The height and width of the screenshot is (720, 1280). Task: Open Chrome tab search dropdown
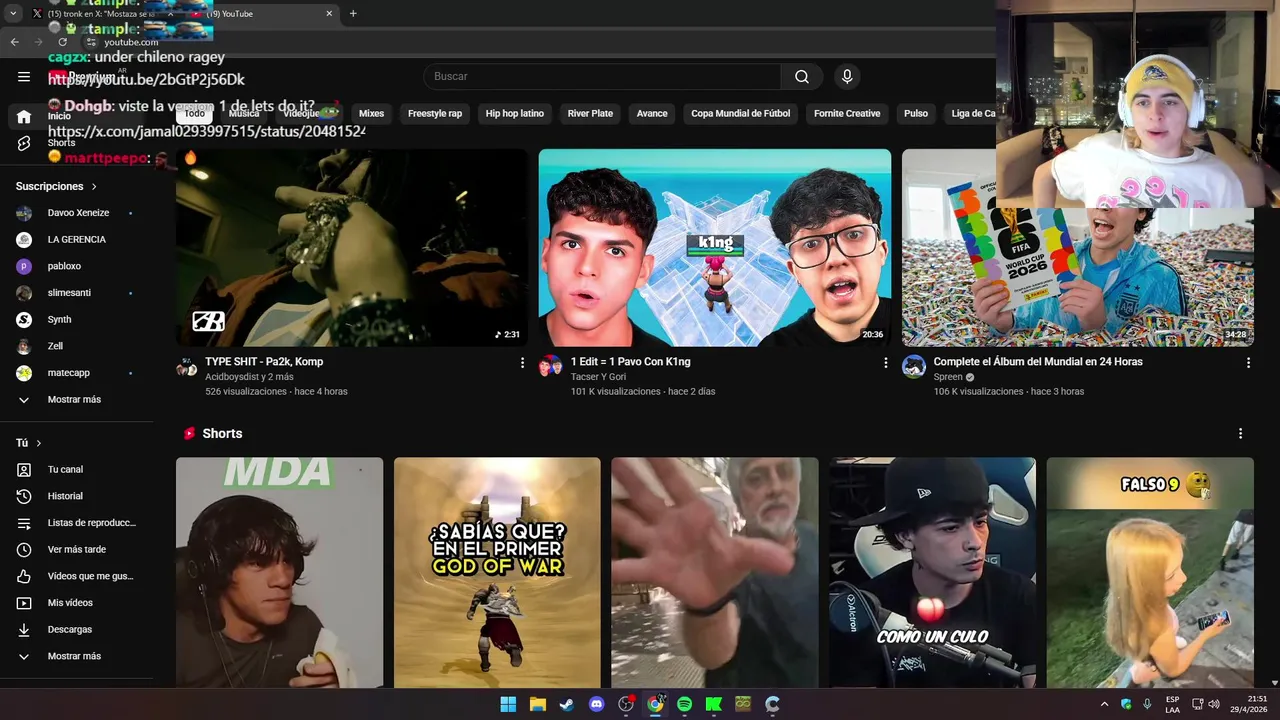point(13,14)
